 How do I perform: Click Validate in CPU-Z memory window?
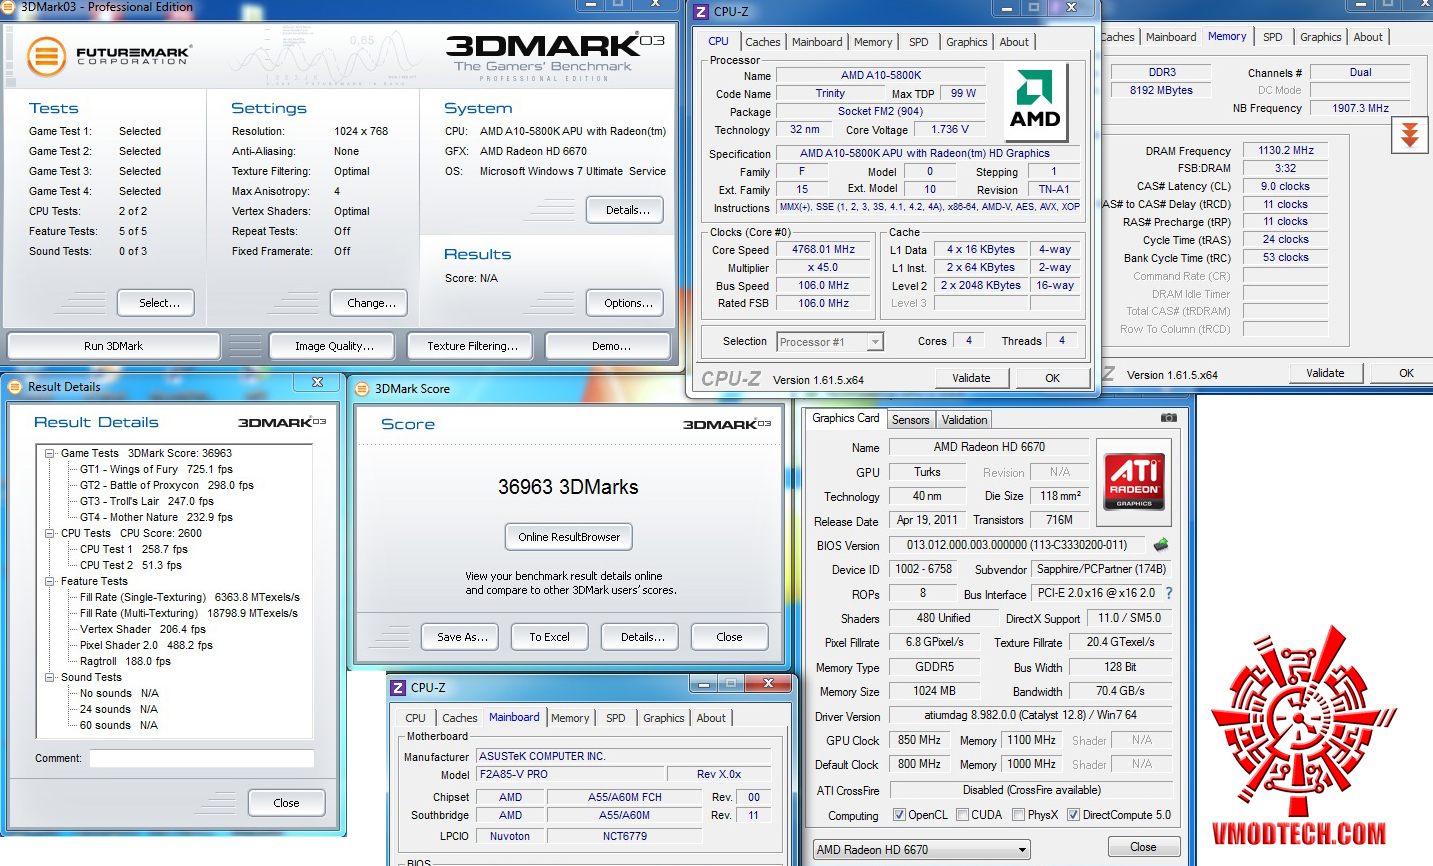click(1325, 373)
